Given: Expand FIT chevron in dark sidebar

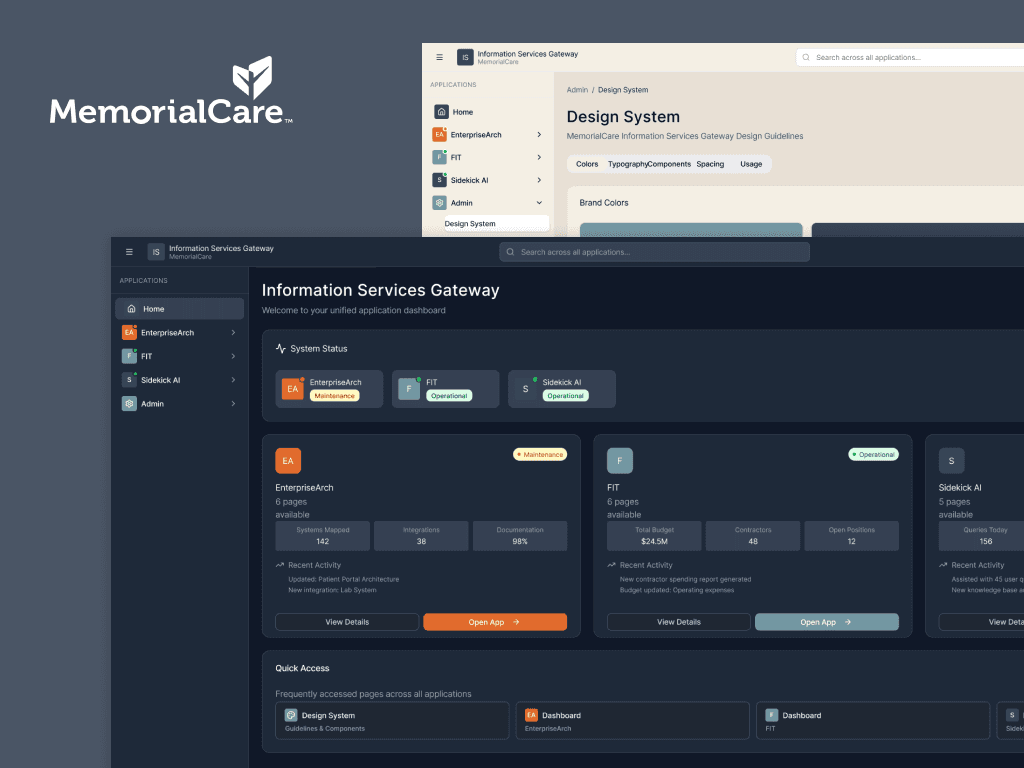Looking at the screenshot, I should 233,357.
